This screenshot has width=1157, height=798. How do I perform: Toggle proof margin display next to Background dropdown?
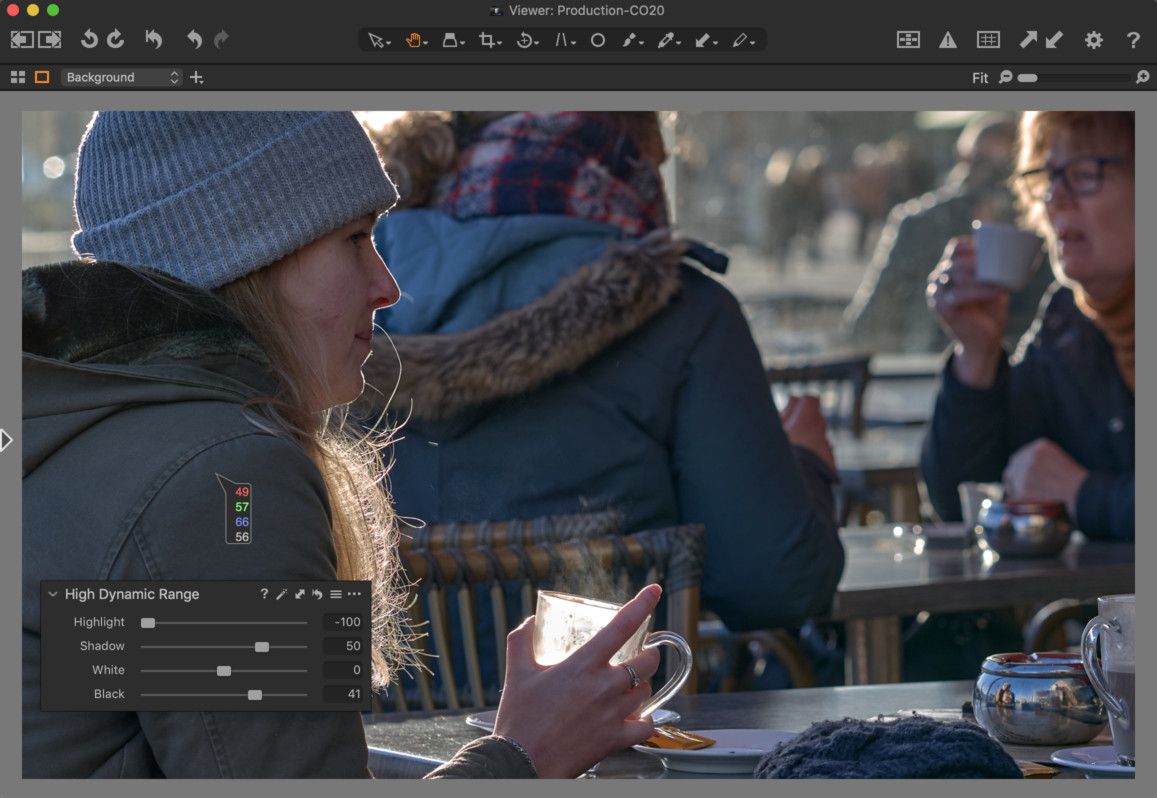41,76
